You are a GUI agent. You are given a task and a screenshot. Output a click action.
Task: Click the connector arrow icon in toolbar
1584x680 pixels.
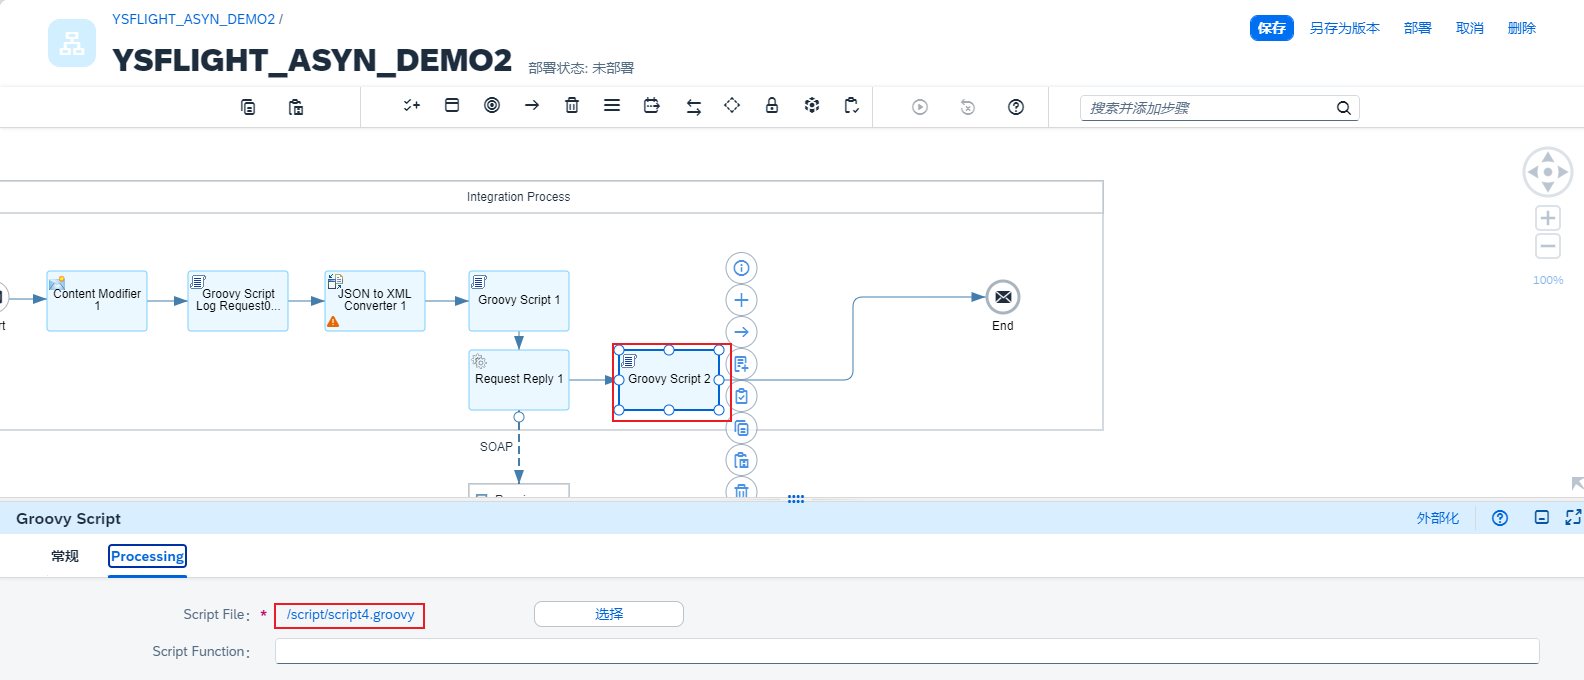[x=532, y=105]
